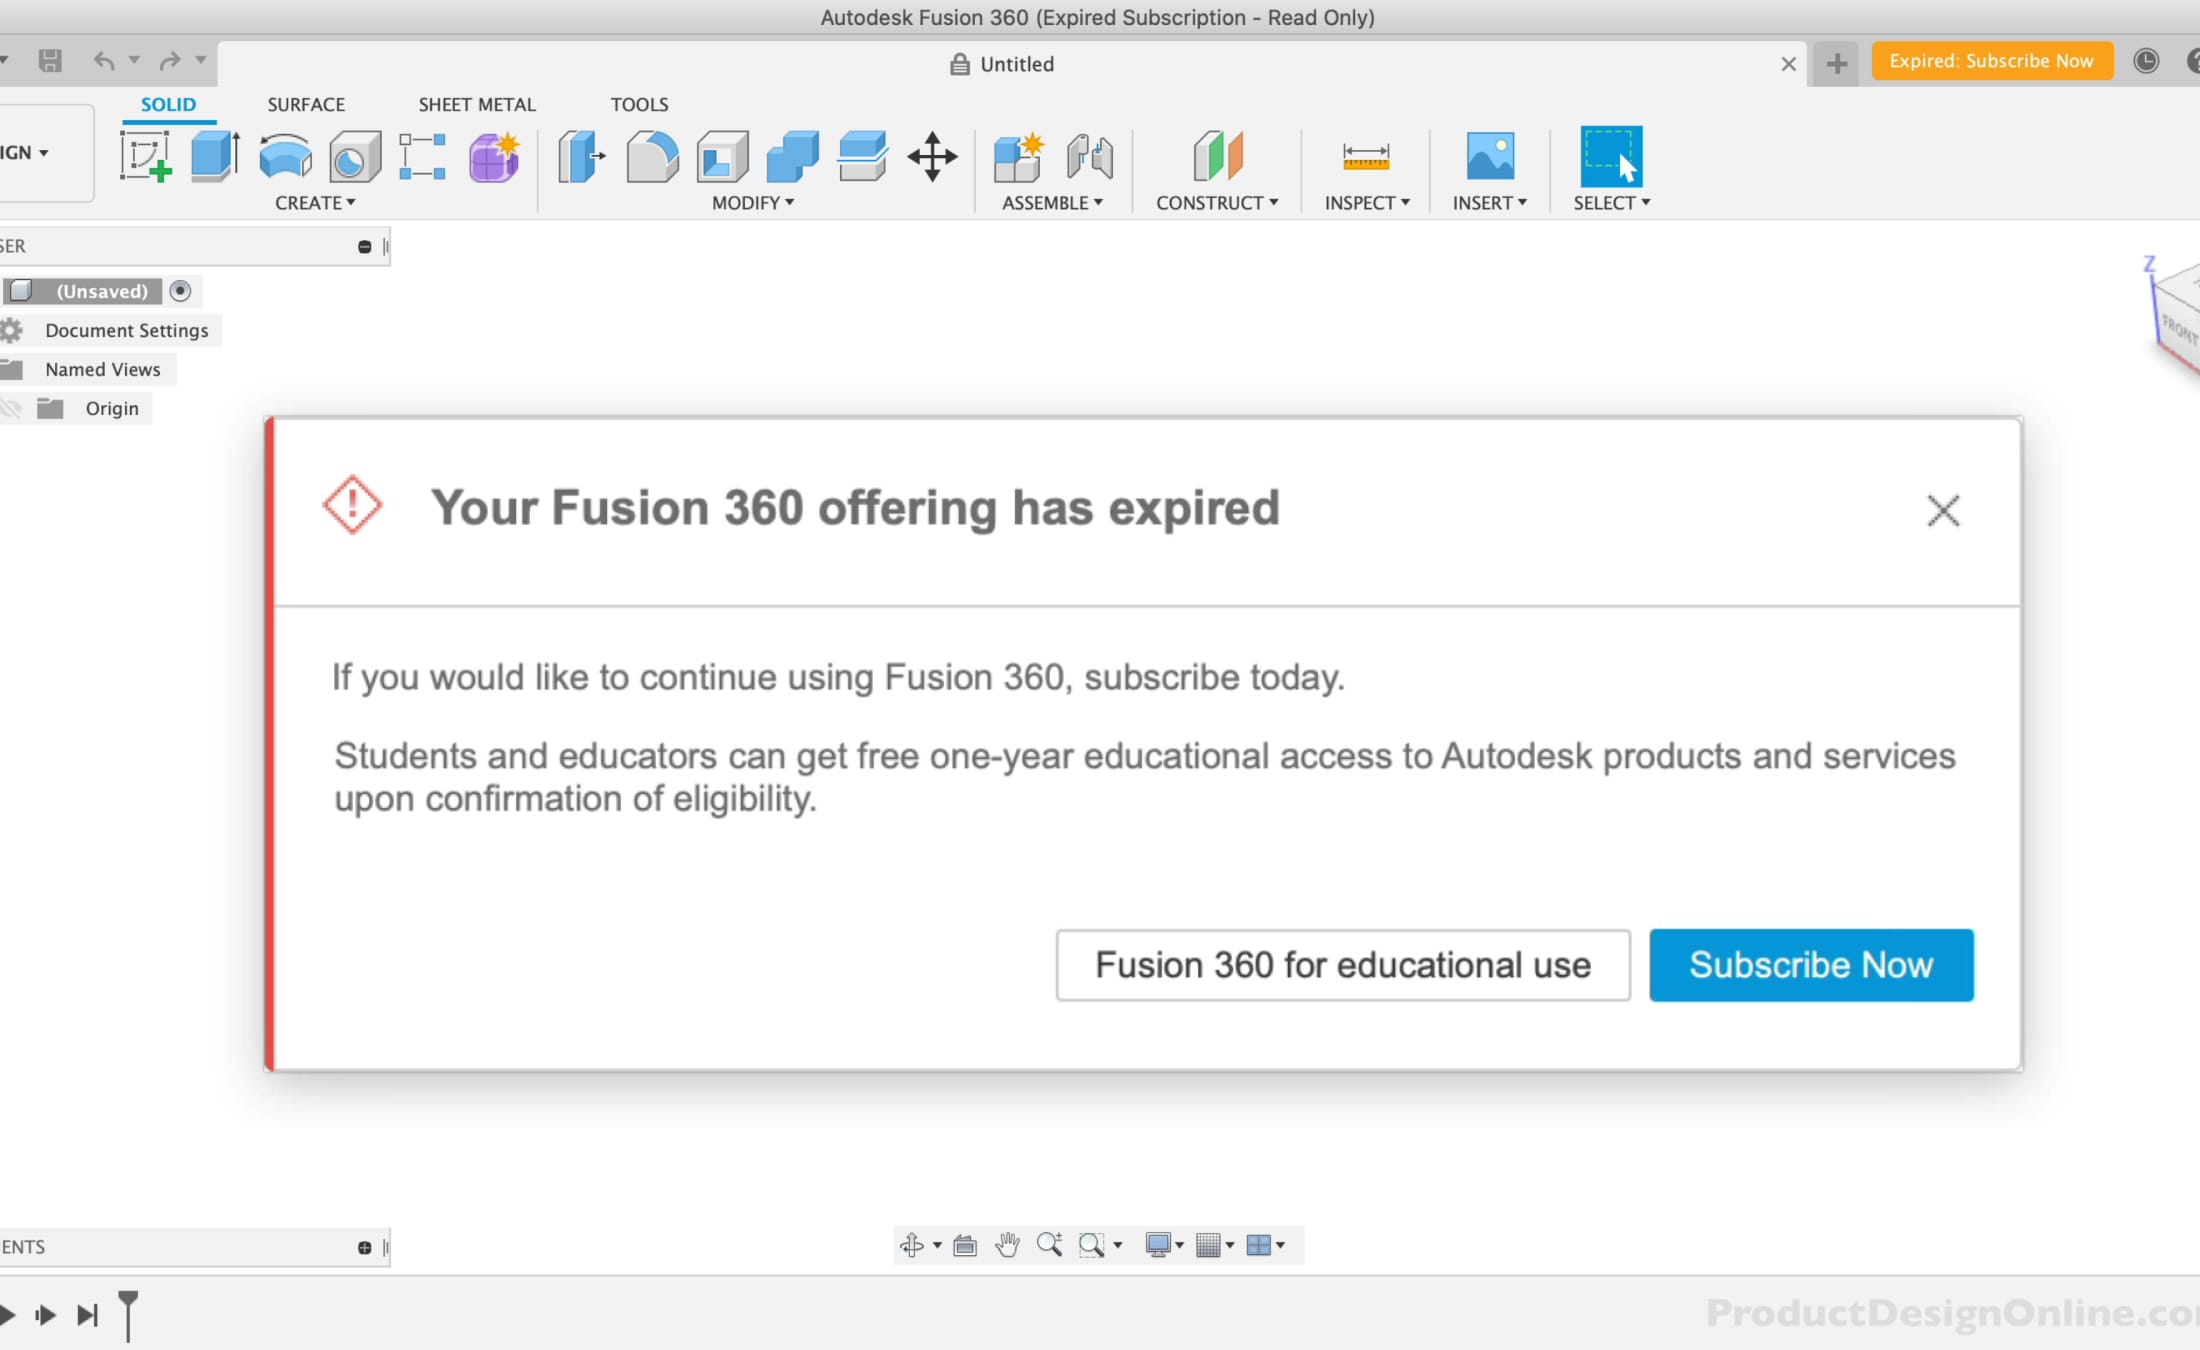Toggle Origin folder visibility eye

12,408
